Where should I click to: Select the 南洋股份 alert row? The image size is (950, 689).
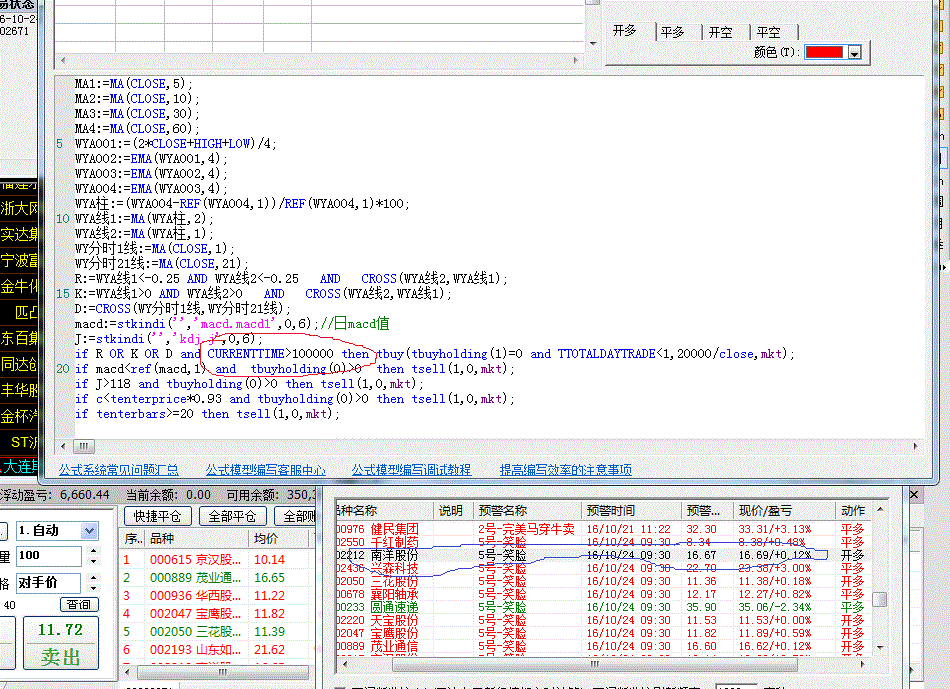pyautogui.click(x=602, y=555)
